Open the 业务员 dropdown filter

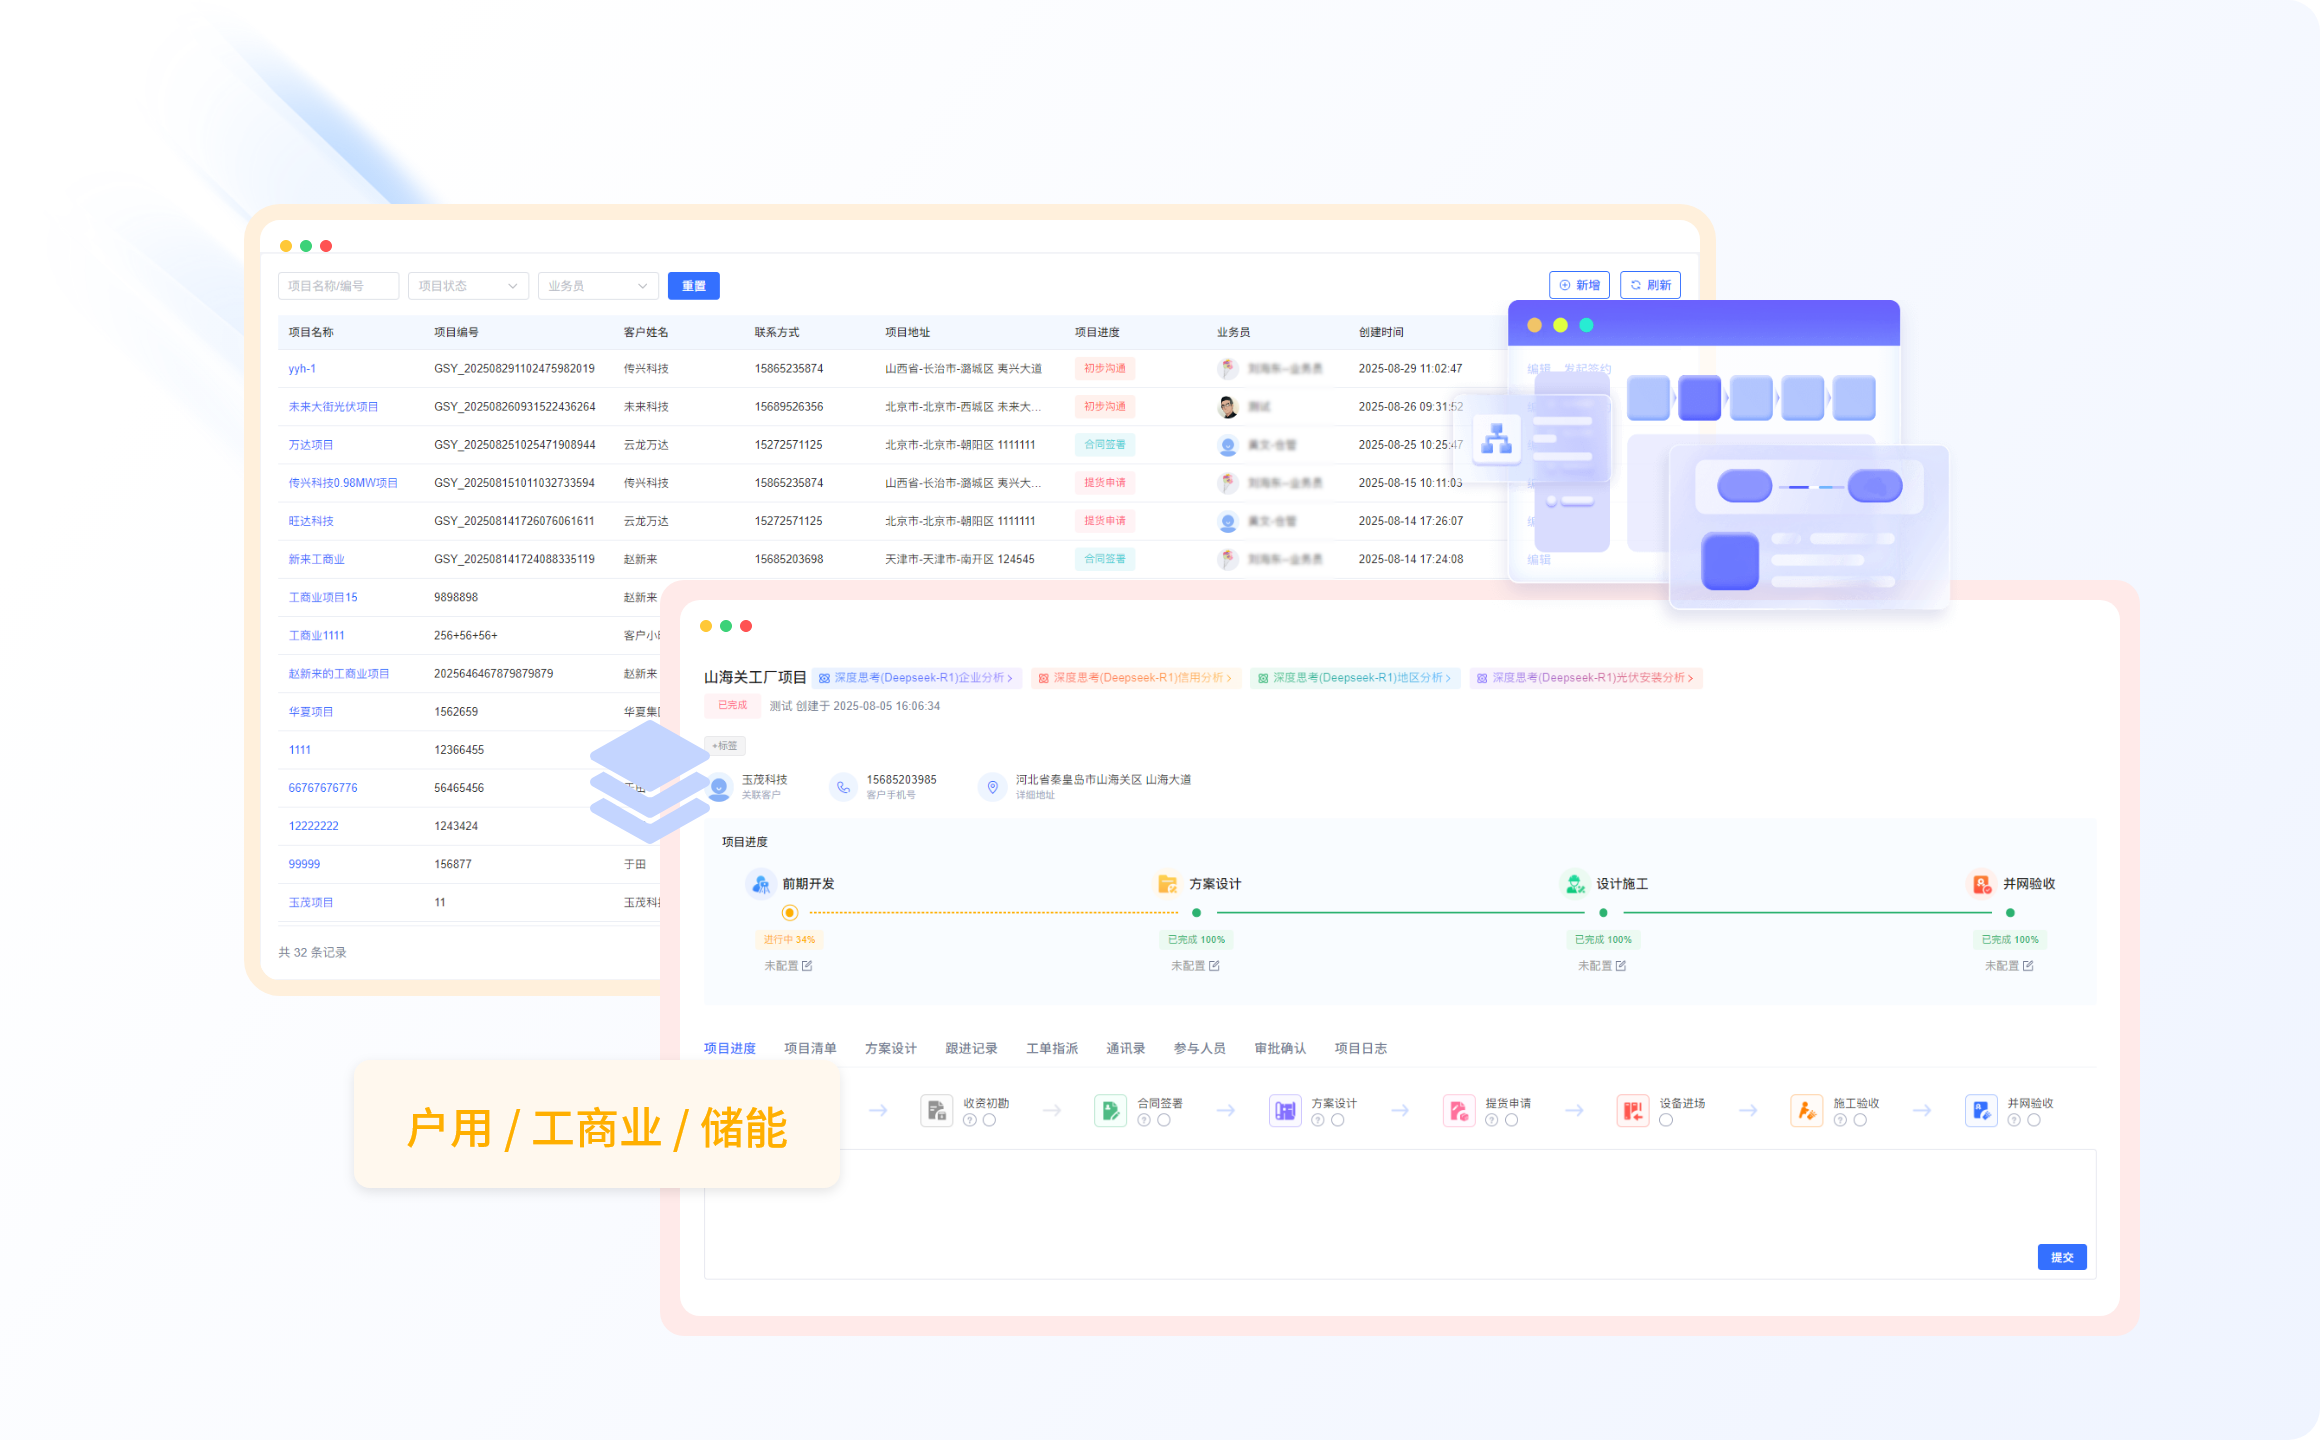(x=598, y=286)
